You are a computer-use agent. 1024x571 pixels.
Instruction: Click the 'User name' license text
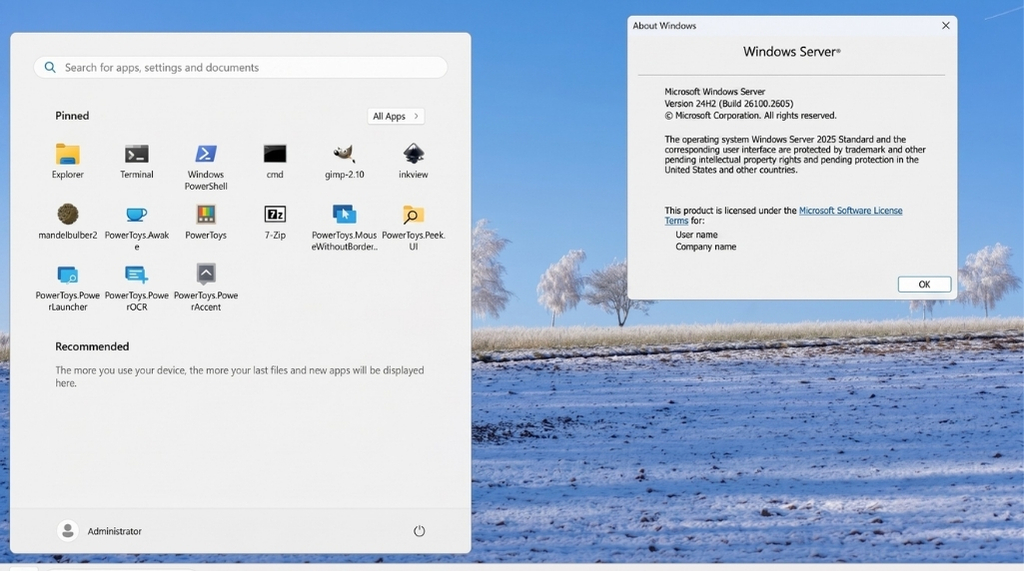696,235
